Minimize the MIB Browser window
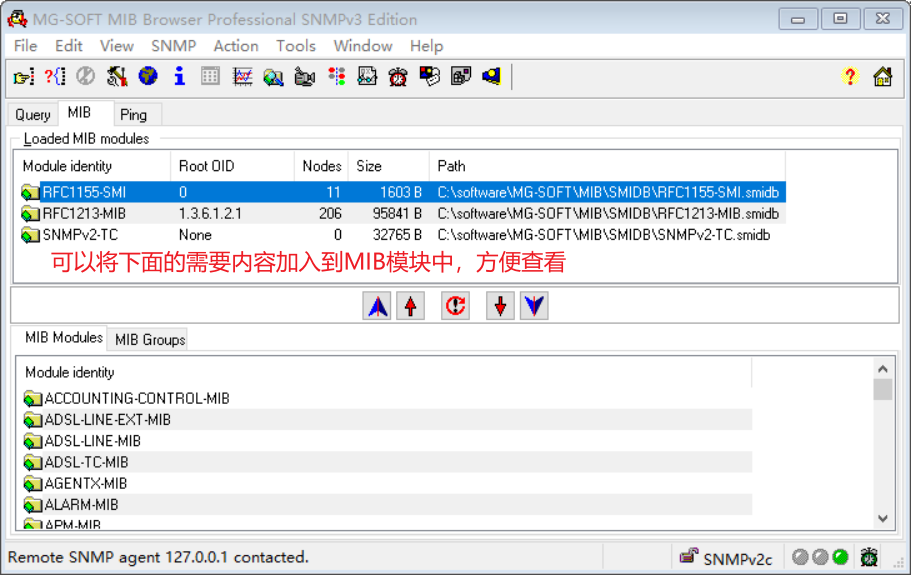 (798, 19)
